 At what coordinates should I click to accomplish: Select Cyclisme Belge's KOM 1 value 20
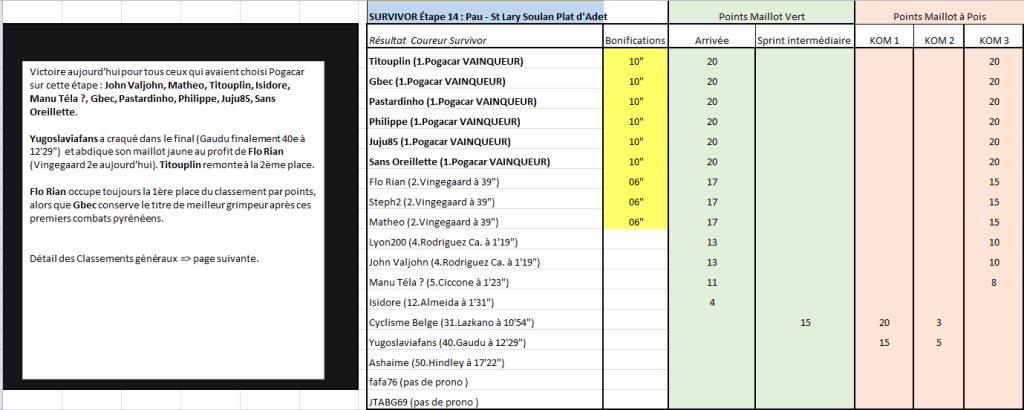click(x=883, y=322)
